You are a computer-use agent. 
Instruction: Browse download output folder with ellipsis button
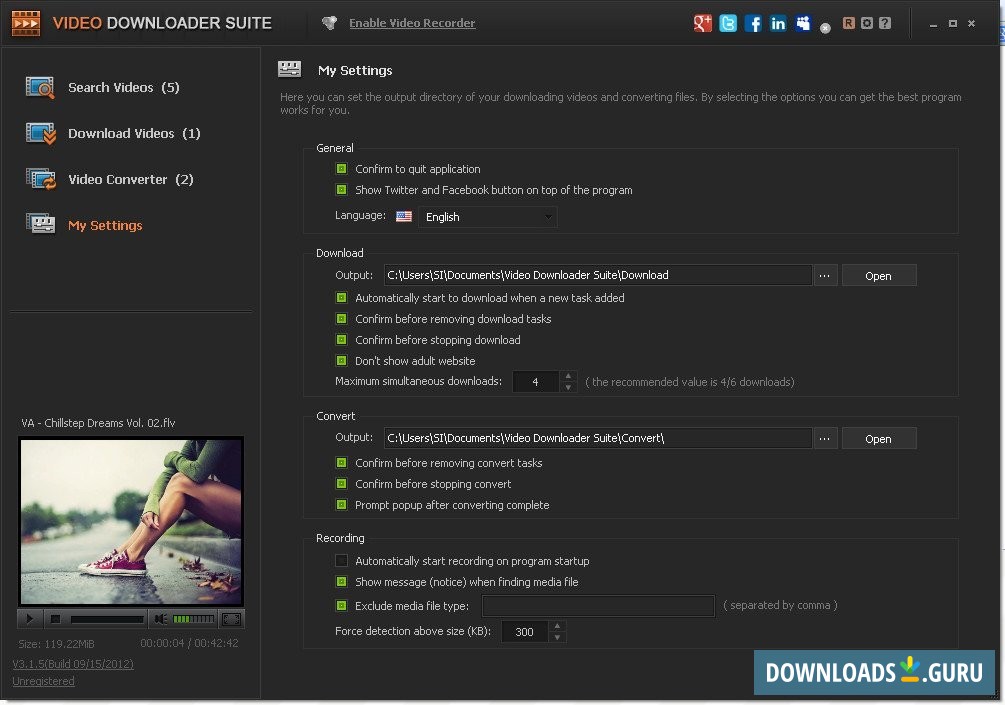825,276
